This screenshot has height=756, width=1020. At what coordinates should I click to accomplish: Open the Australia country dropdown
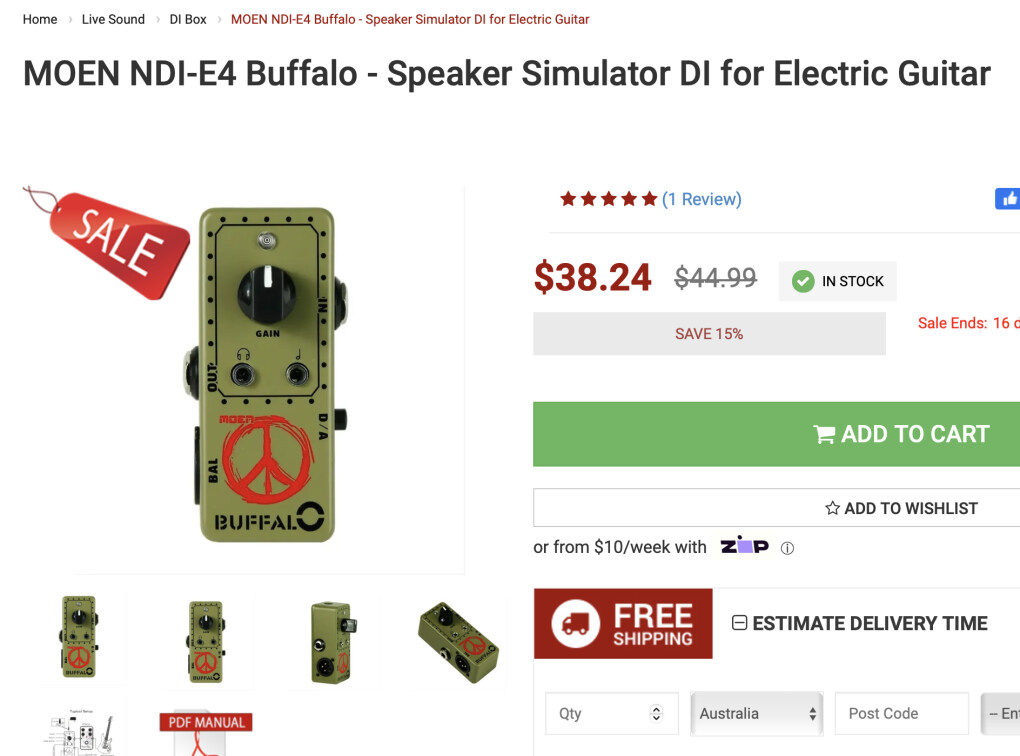[756, 714]
